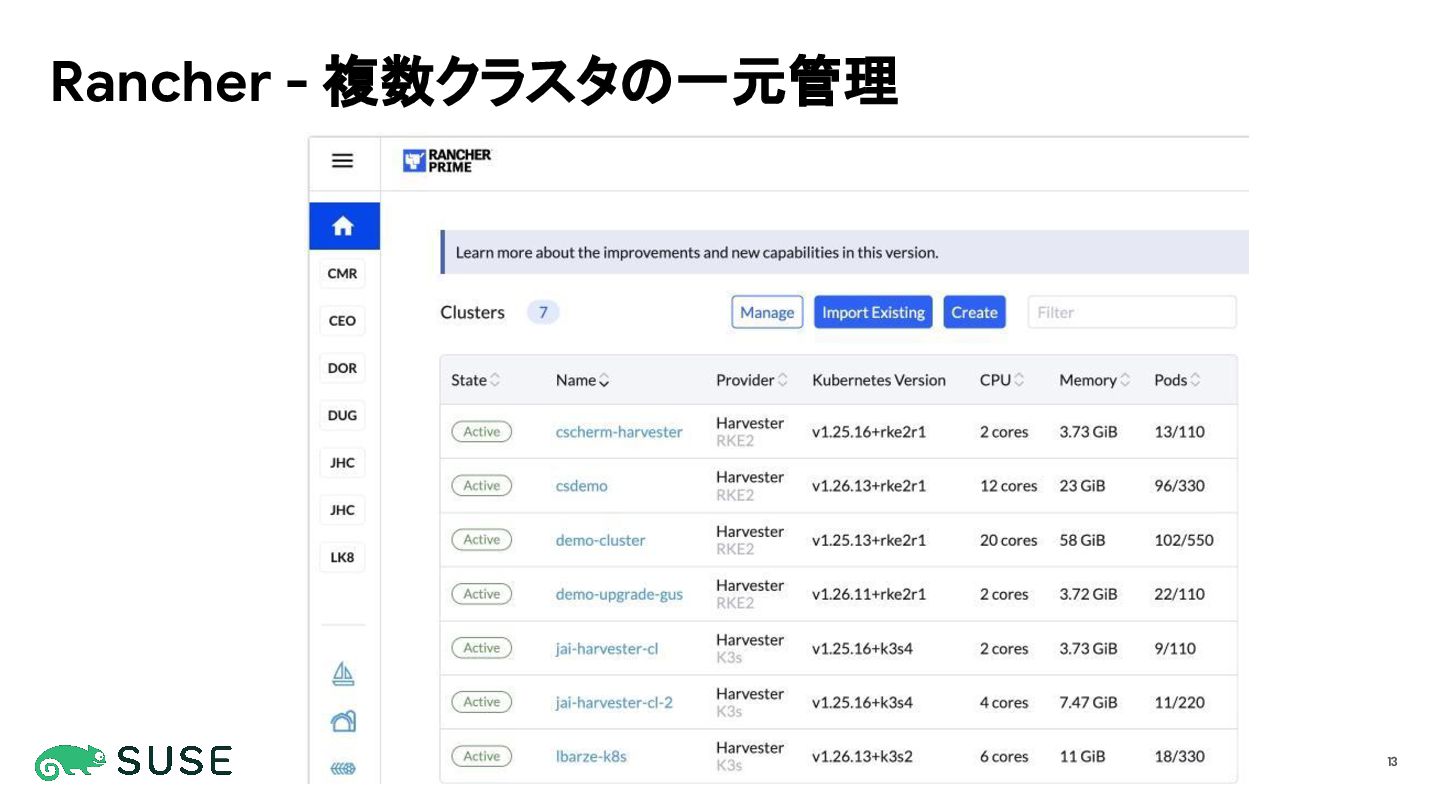Sort clusters by Provider column
Screen dimensions: 1440x810
coord(752,380)
